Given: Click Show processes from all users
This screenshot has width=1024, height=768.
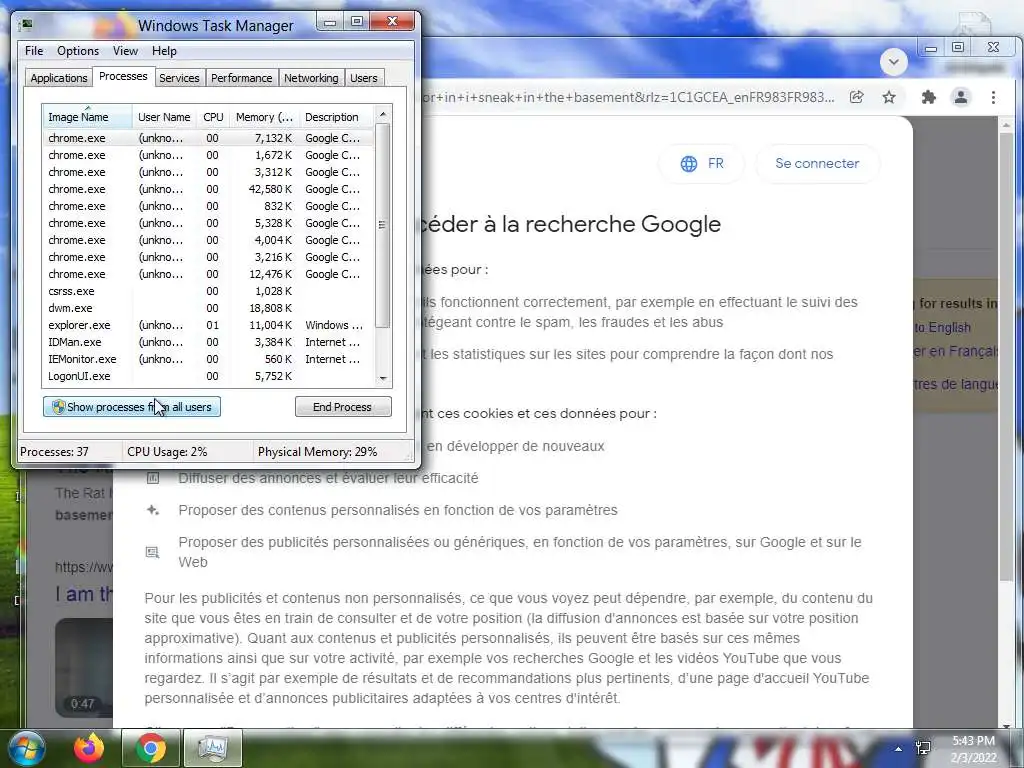Looking at the screenshot, I should [x=132, y=407].
